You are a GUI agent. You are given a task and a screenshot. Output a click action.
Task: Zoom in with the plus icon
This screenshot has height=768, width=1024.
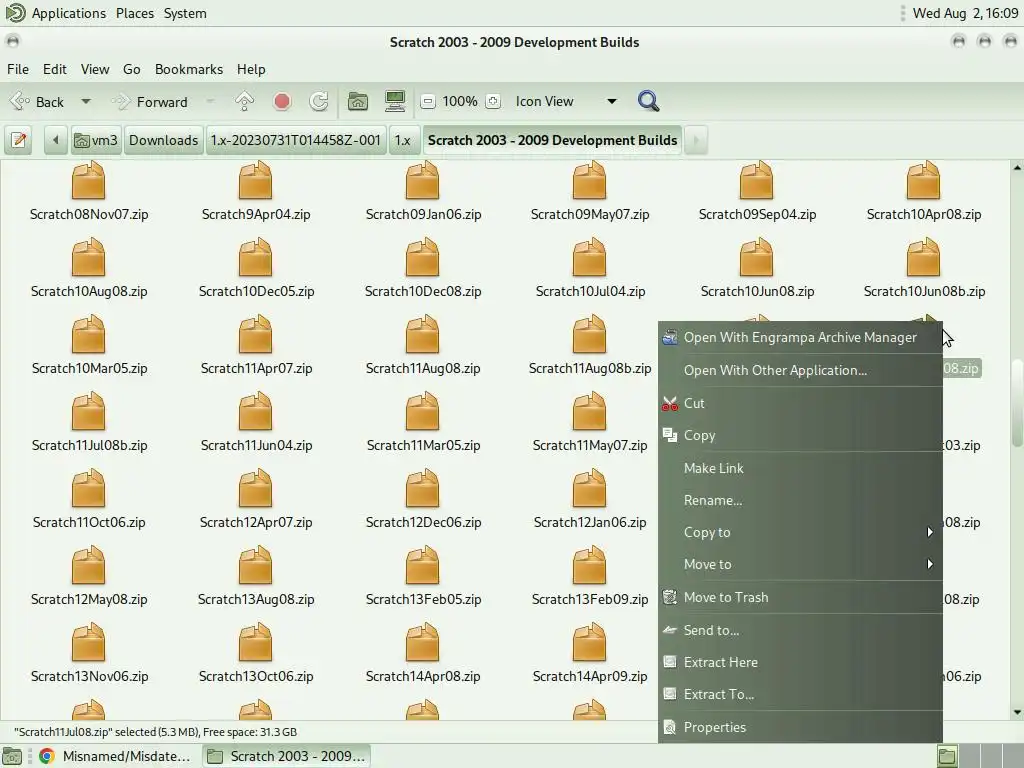point(494,102)
